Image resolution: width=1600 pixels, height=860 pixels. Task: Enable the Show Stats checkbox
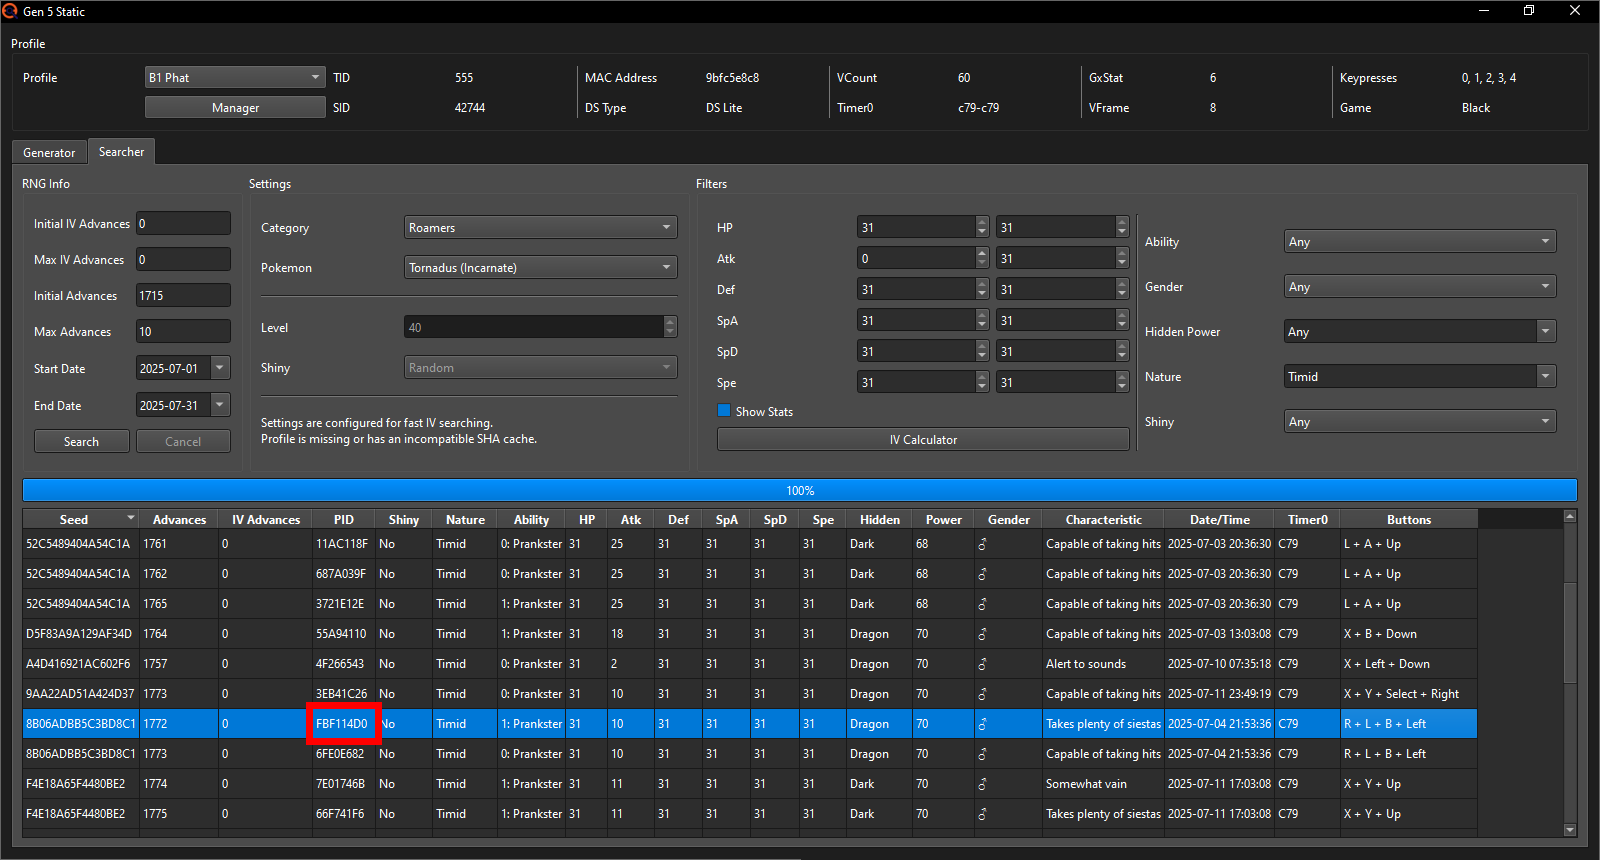(724, 411)
